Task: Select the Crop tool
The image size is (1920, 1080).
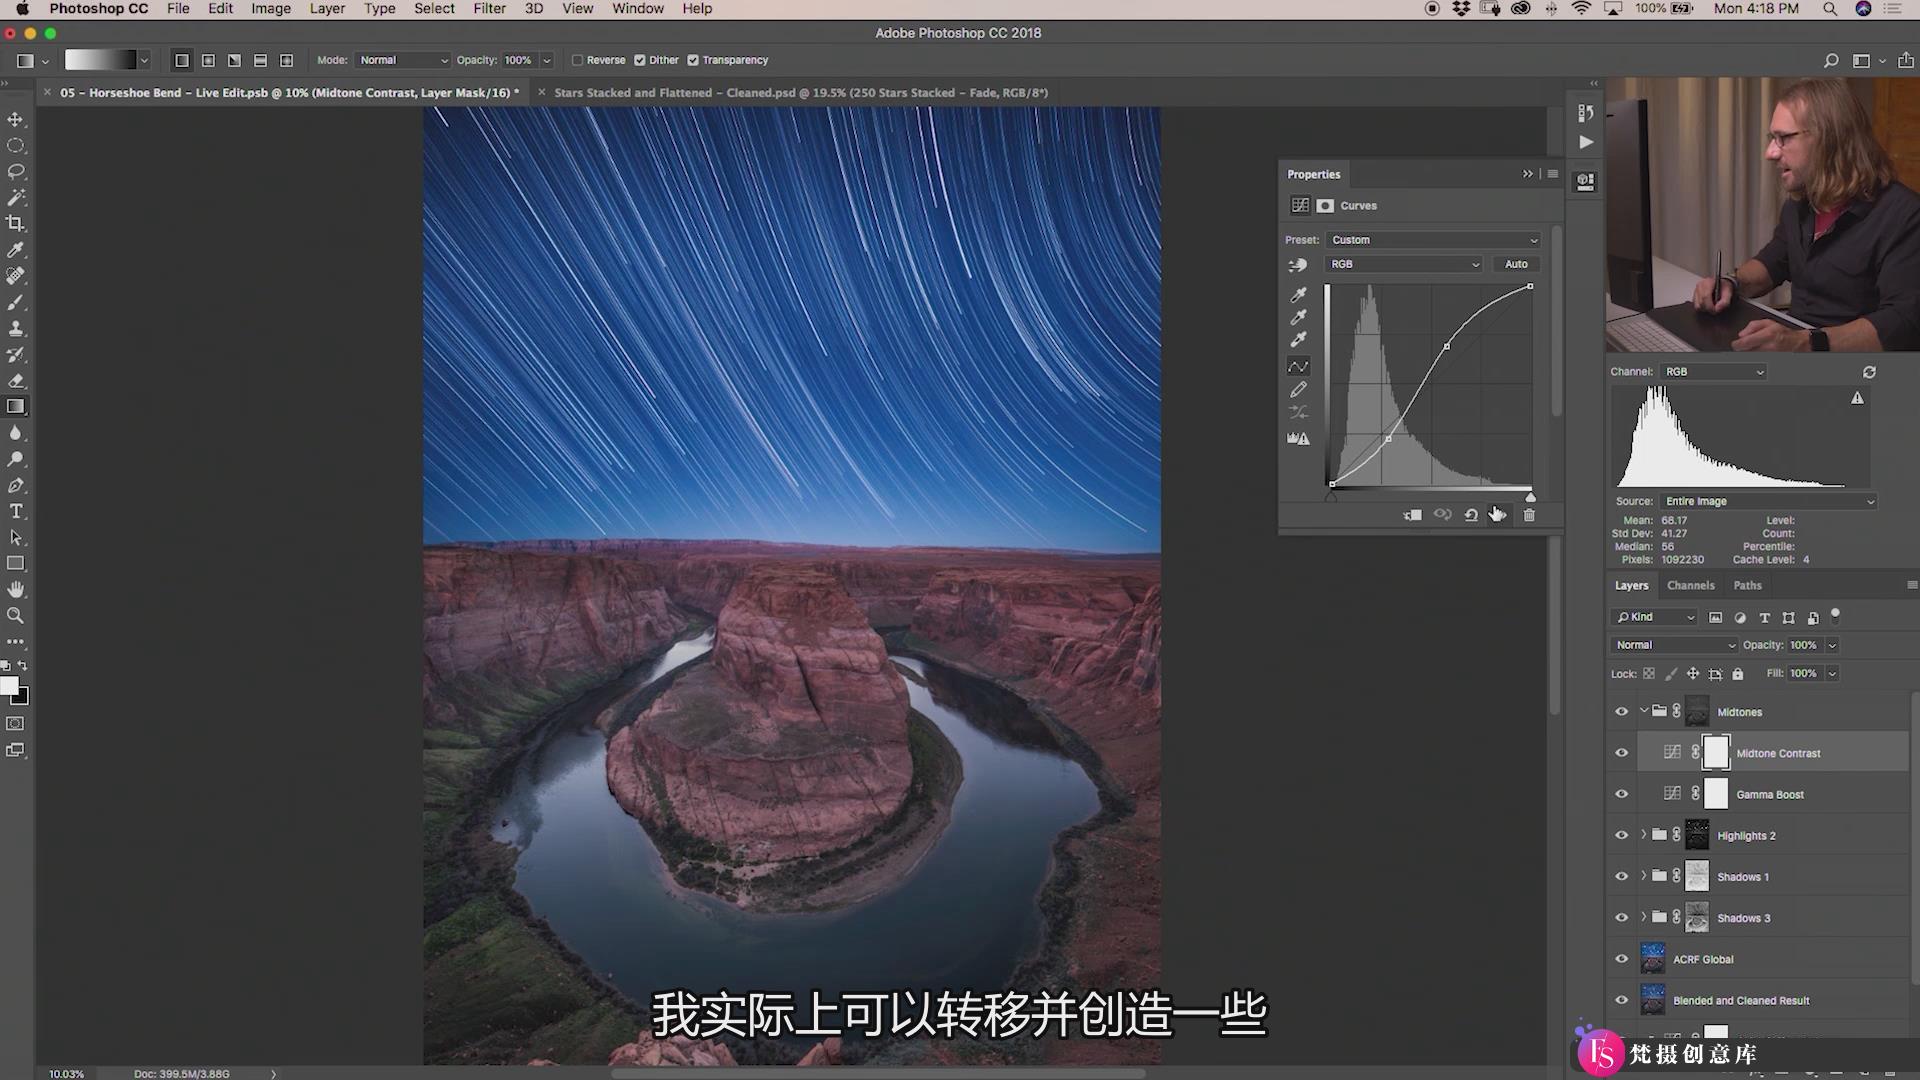Action: (x=17, y=223)
